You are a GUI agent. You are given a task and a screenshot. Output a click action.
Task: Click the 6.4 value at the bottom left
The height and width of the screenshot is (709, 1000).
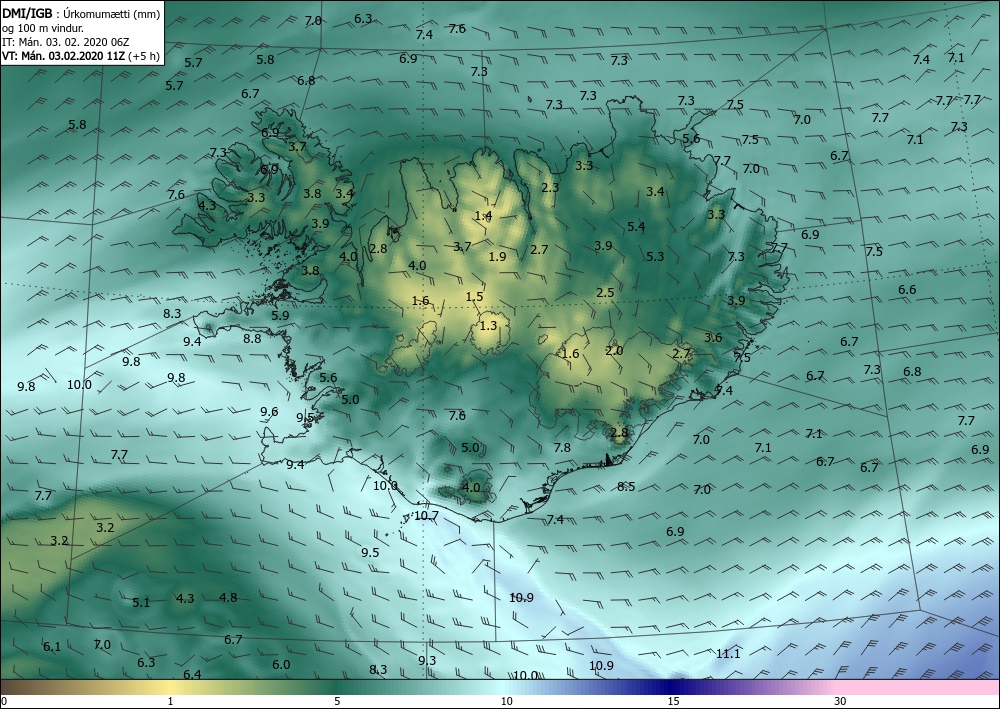pos(192,675)
